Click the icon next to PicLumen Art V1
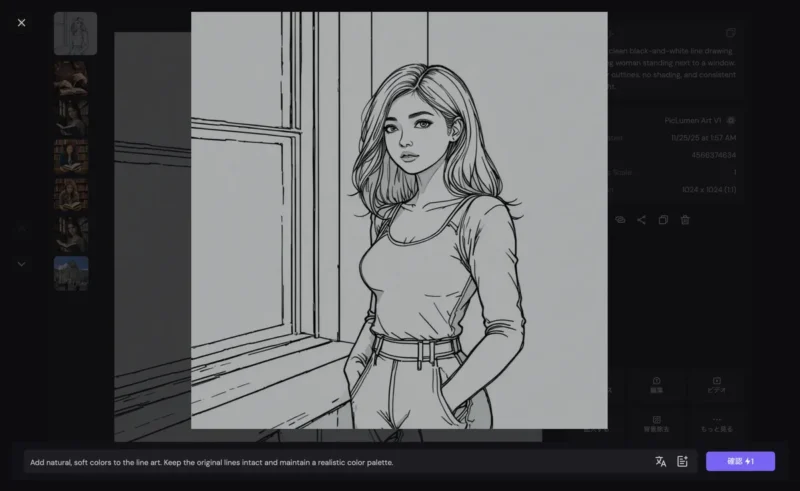This screenshot has width=800, height=491. (732, 120)
